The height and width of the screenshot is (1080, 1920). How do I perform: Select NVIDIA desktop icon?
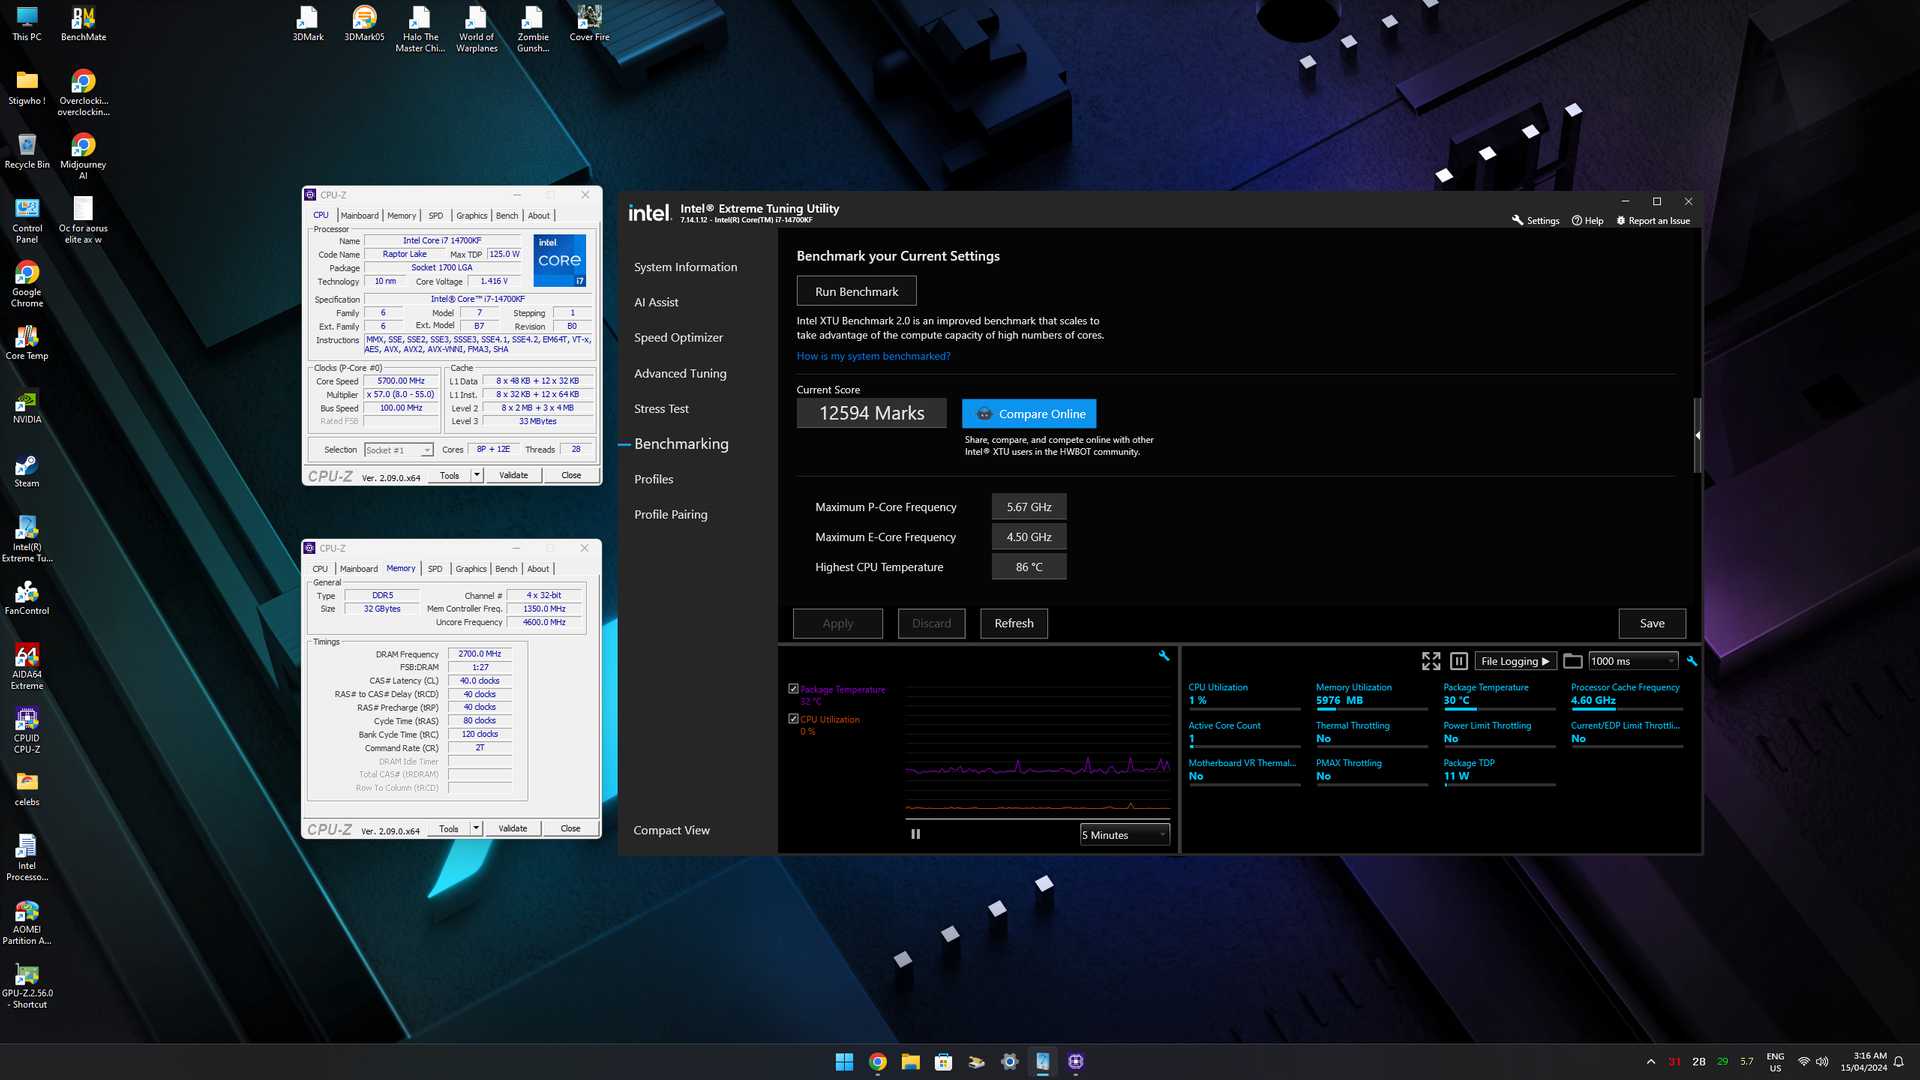(27, 407)
